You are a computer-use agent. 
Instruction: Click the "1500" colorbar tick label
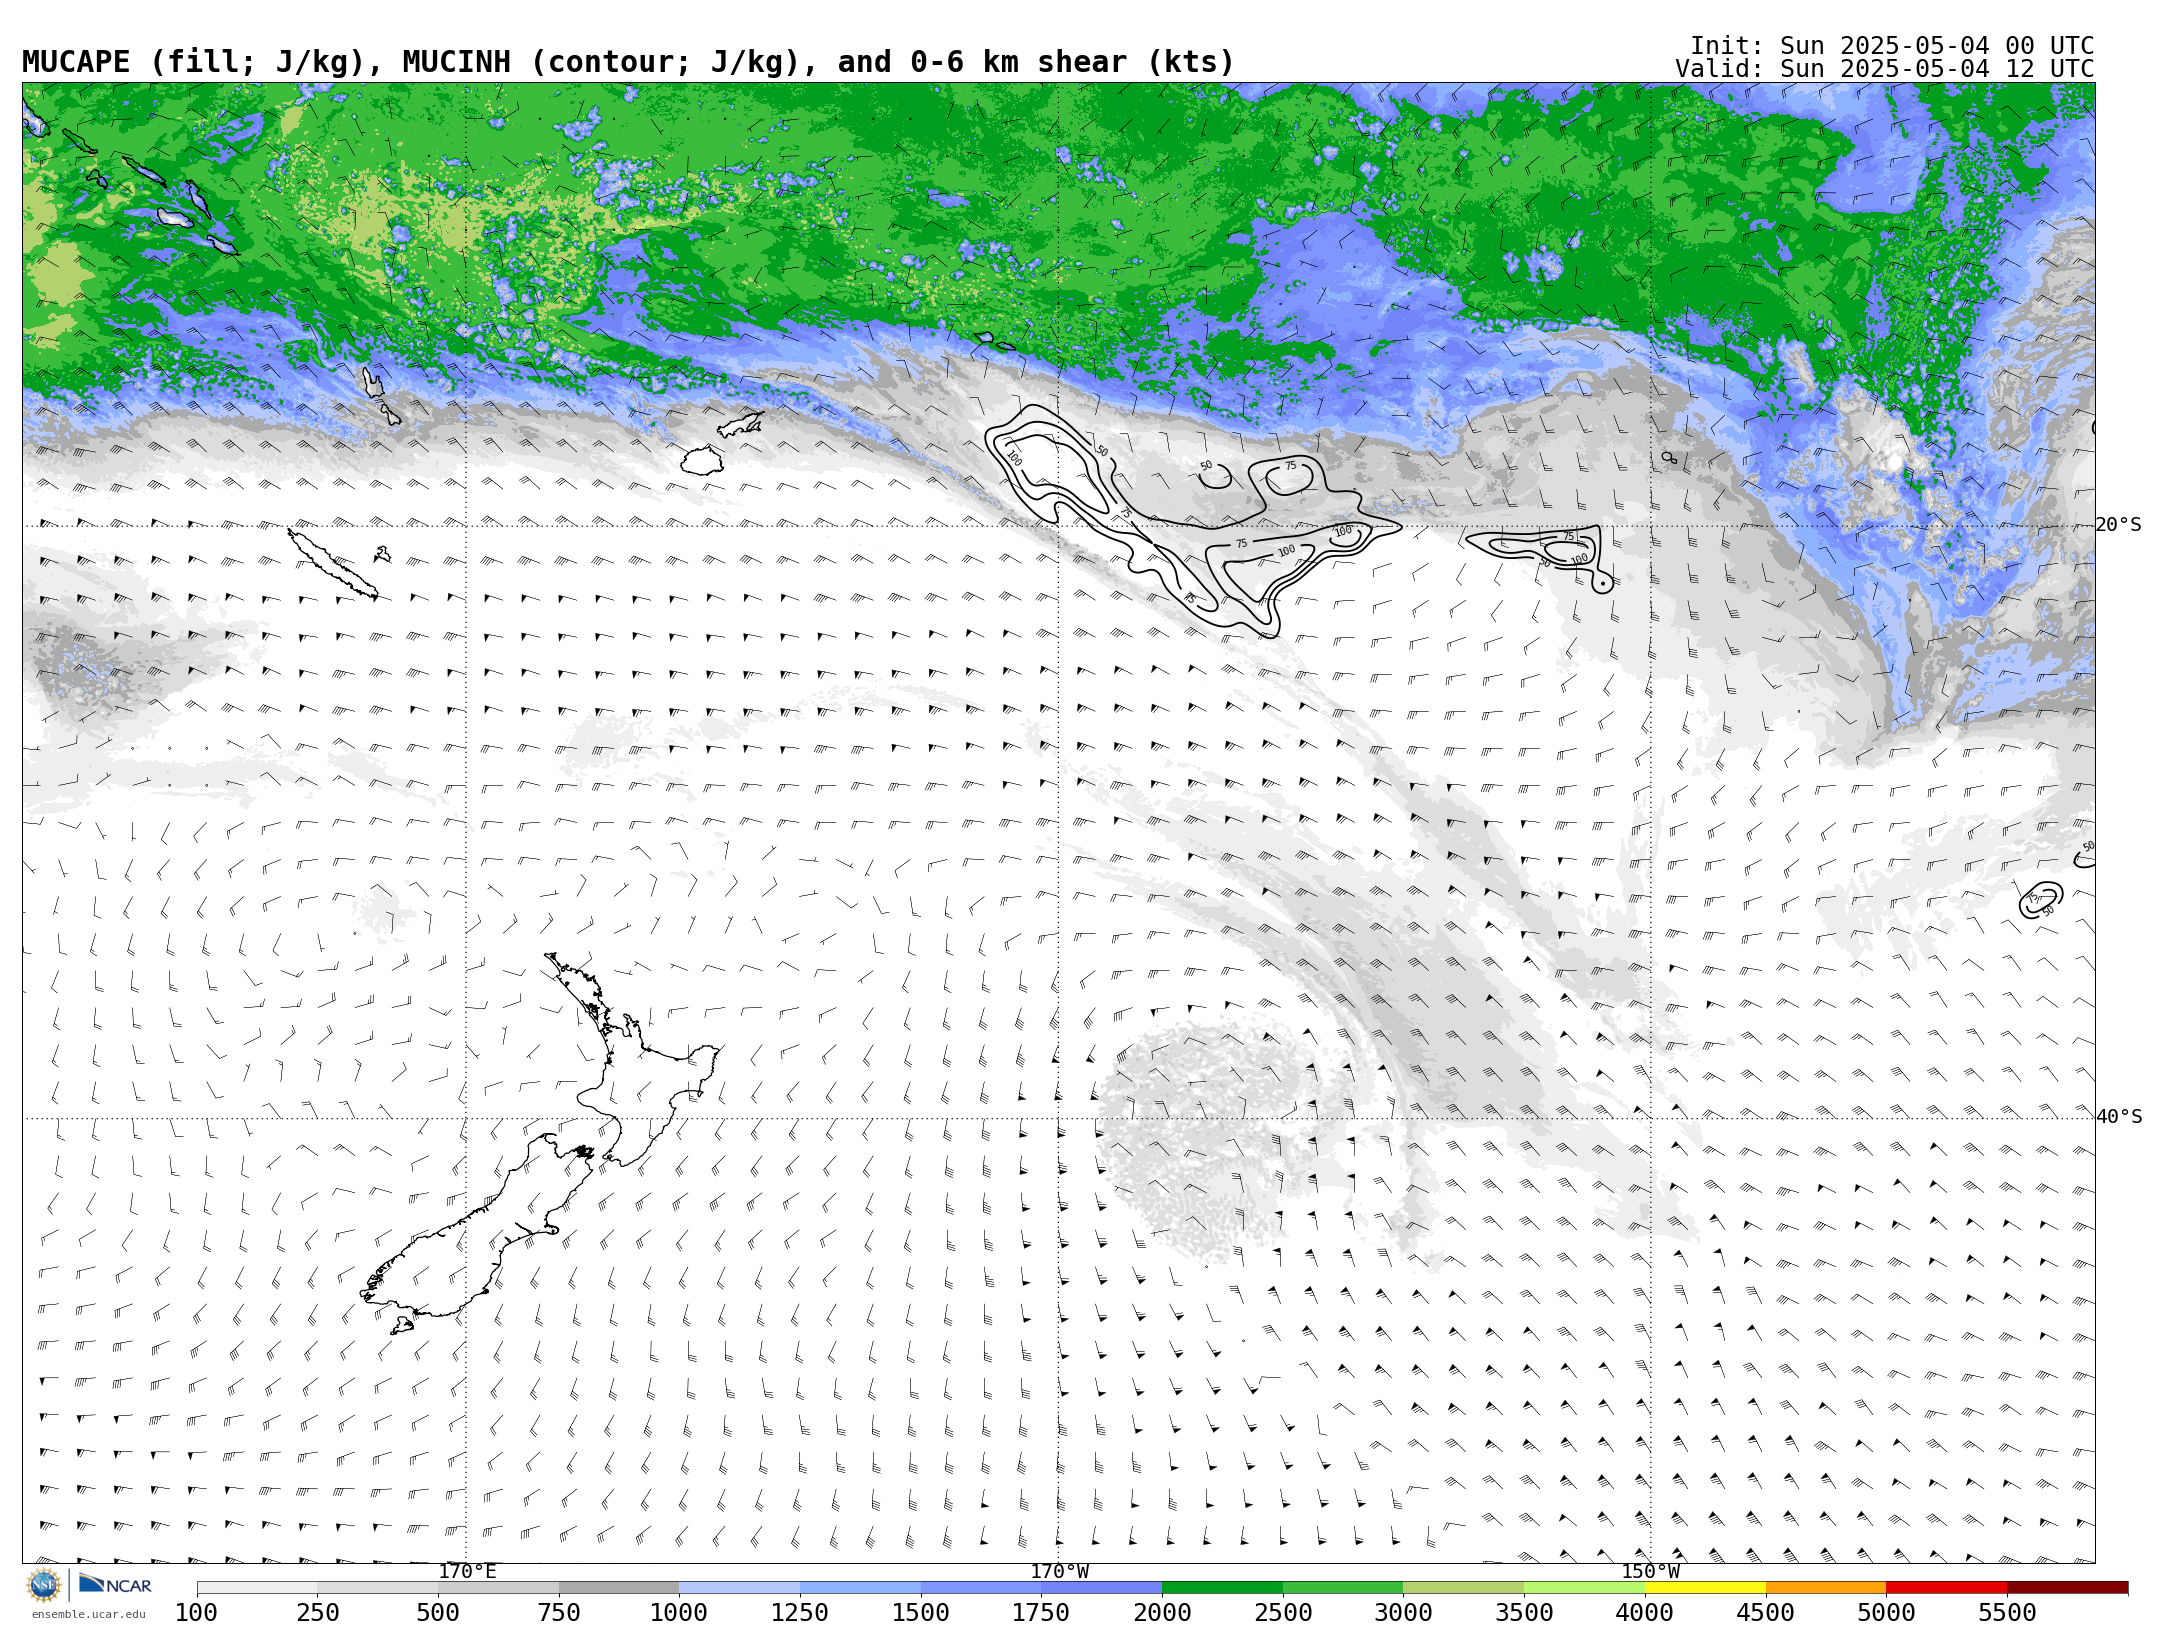point(921,1613)
